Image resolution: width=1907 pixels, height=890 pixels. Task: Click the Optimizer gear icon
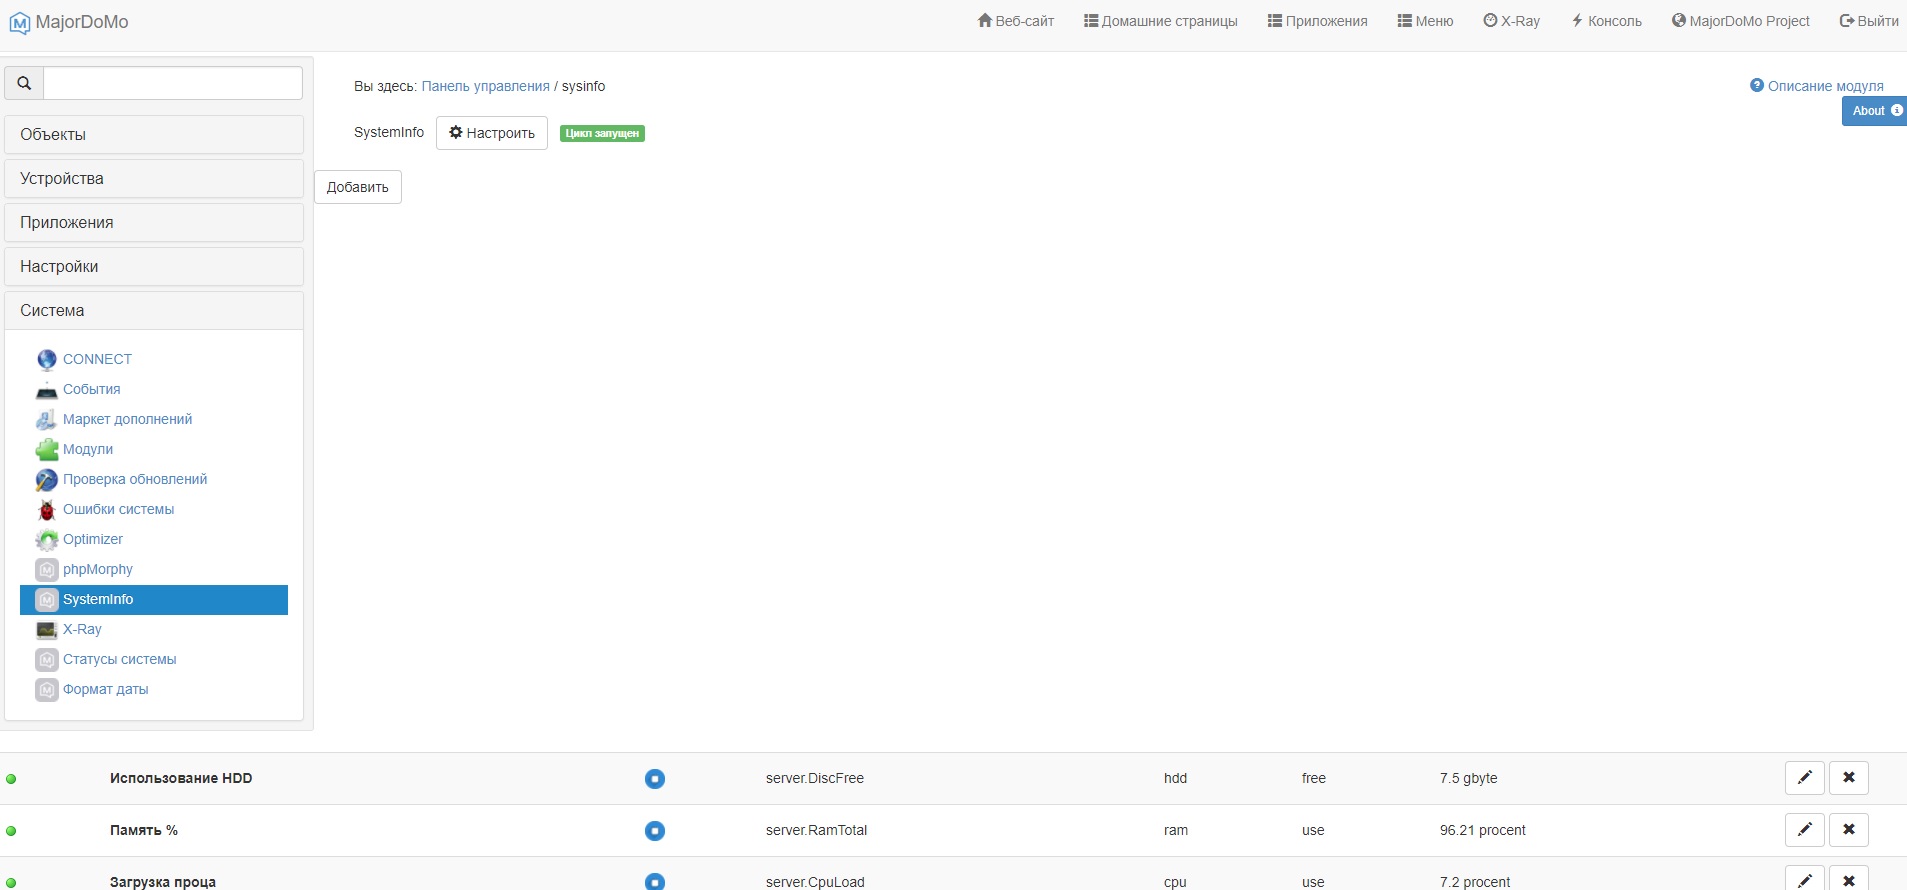[46, 540]
